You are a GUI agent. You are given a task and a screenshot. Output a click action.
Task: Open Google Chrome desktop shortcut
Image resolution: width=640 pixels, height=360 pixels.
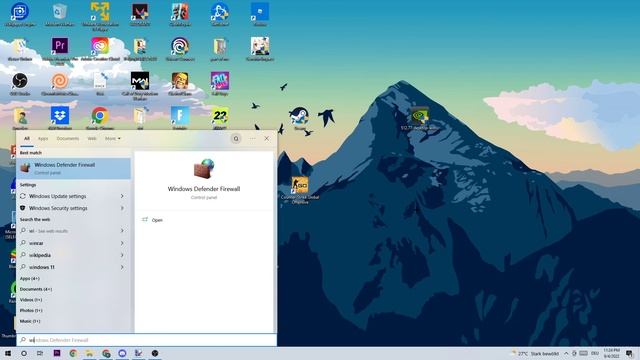tap(100, 116)
